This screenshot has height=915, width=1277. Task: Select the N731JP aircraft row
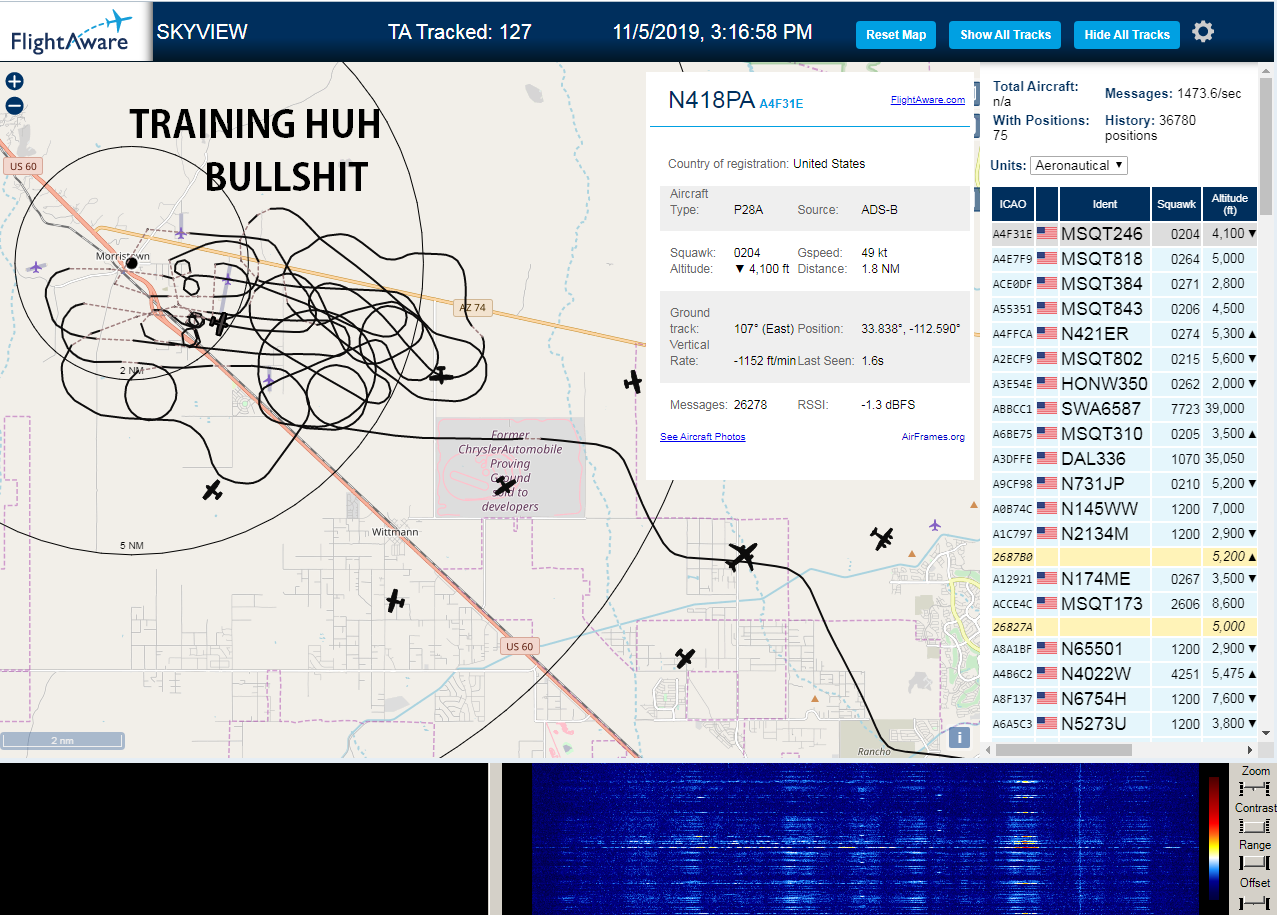coord(1124,484)
